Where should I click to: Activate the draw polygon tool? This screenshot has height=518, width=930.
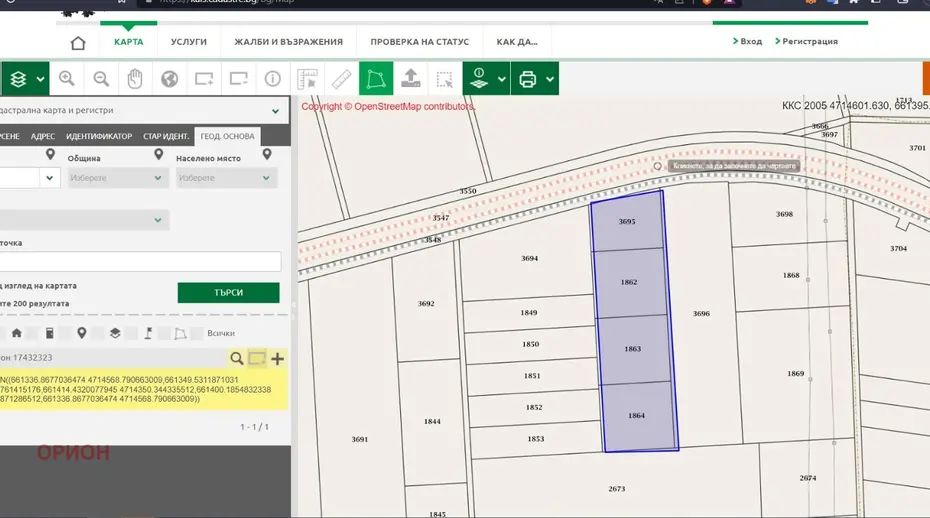[376, 79]
